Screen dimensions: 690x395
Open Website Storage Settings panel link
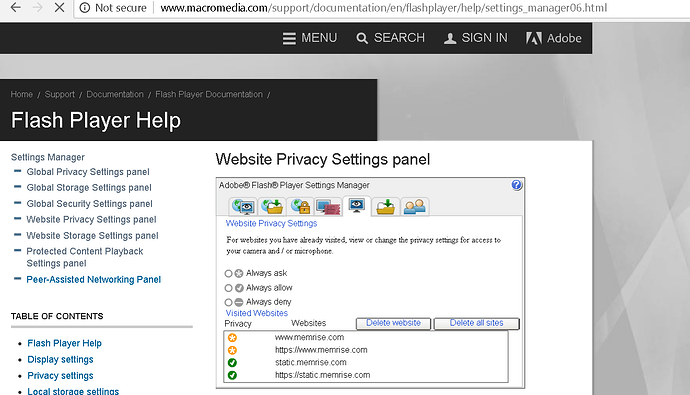click(x=92, y=235)
